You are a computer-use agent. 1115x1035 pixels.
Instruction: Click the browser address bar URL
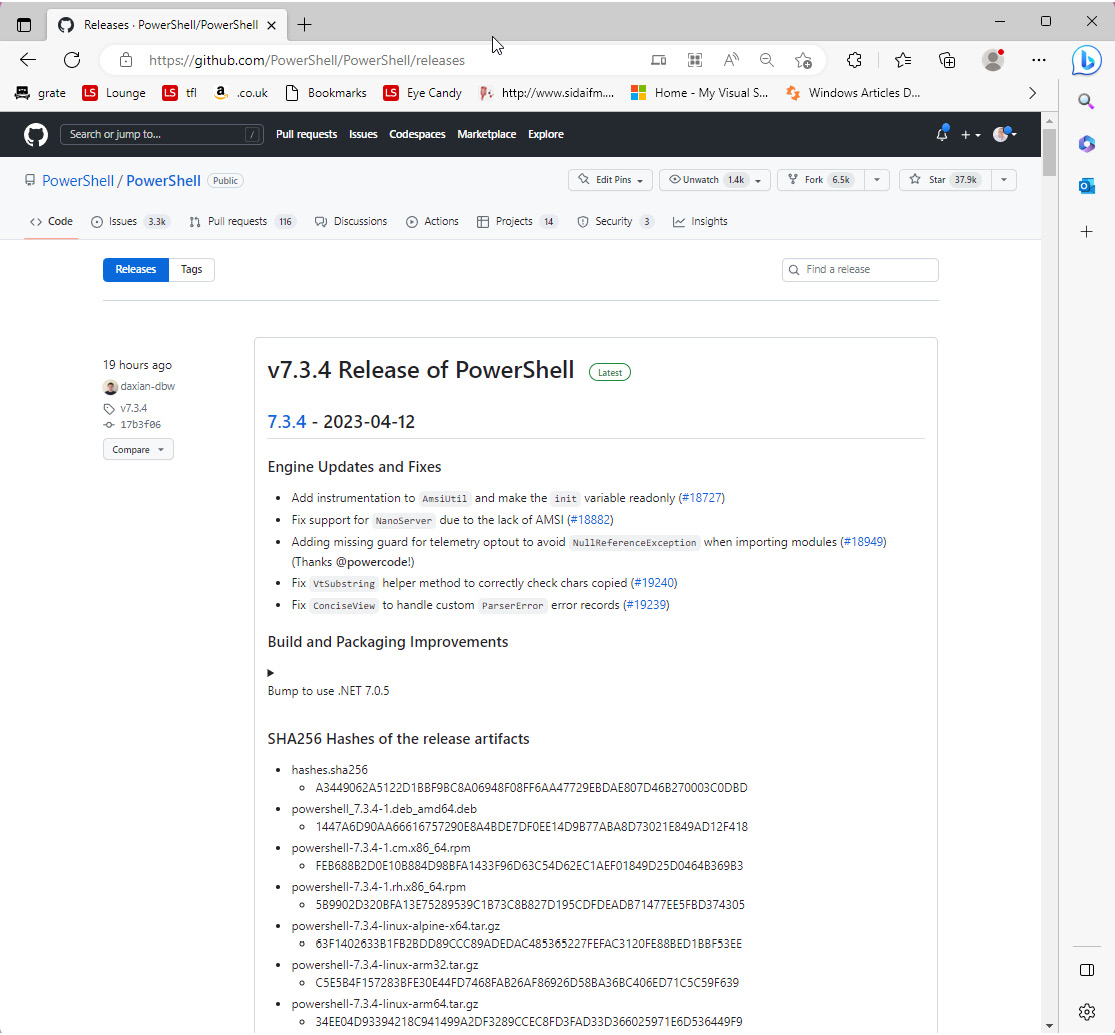306,60
